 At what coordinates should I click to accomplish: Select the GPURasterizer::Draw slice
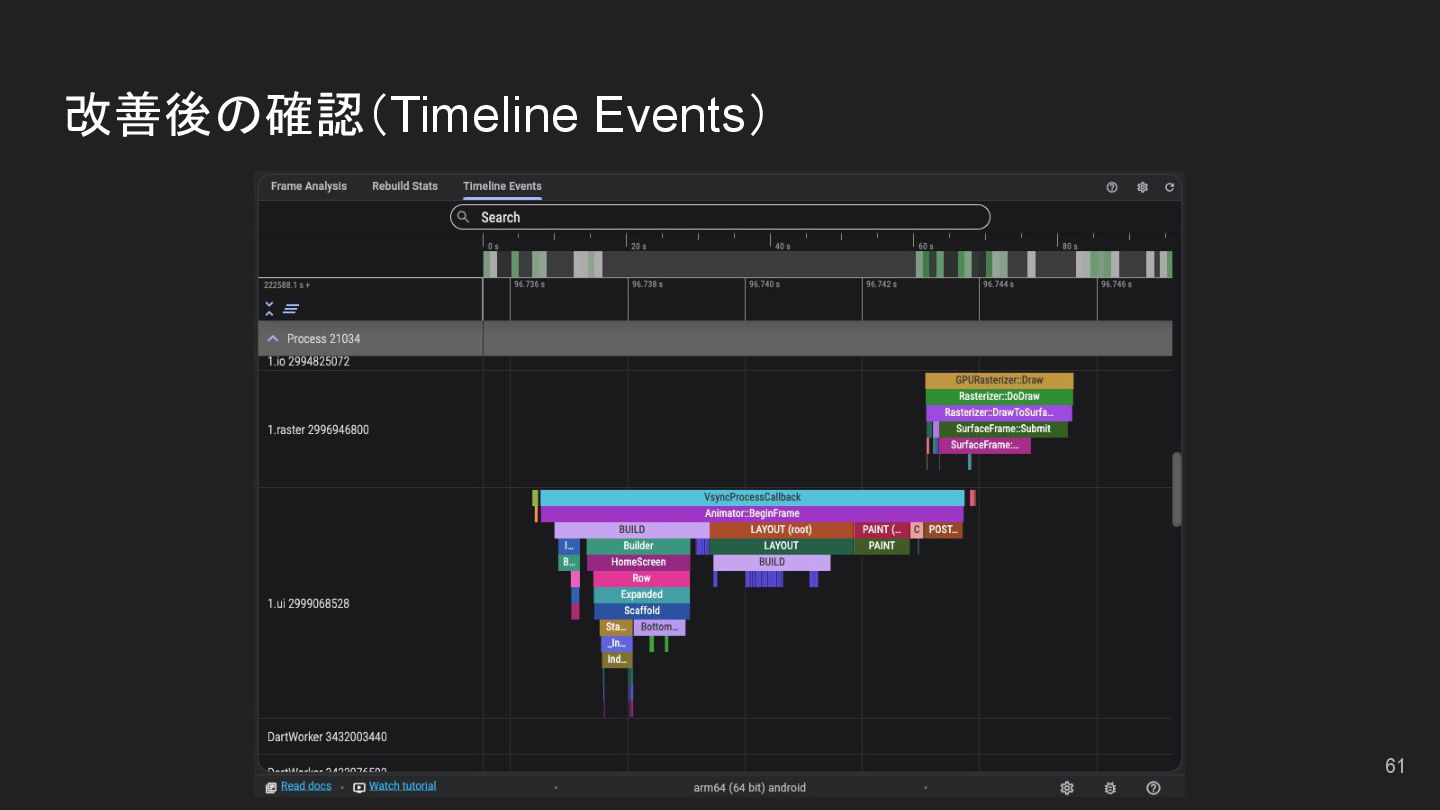pyautogui.click(x=999, y=380)
